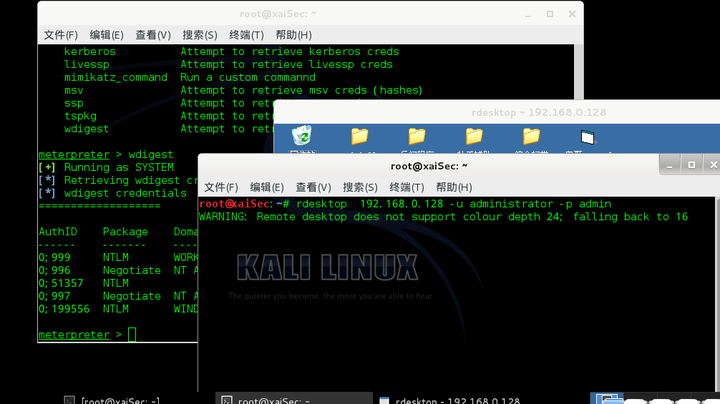This screenshot has width=720, height=404.
Task: Open 搜索(S) menu in front terminal
Action: coord(360,187)
